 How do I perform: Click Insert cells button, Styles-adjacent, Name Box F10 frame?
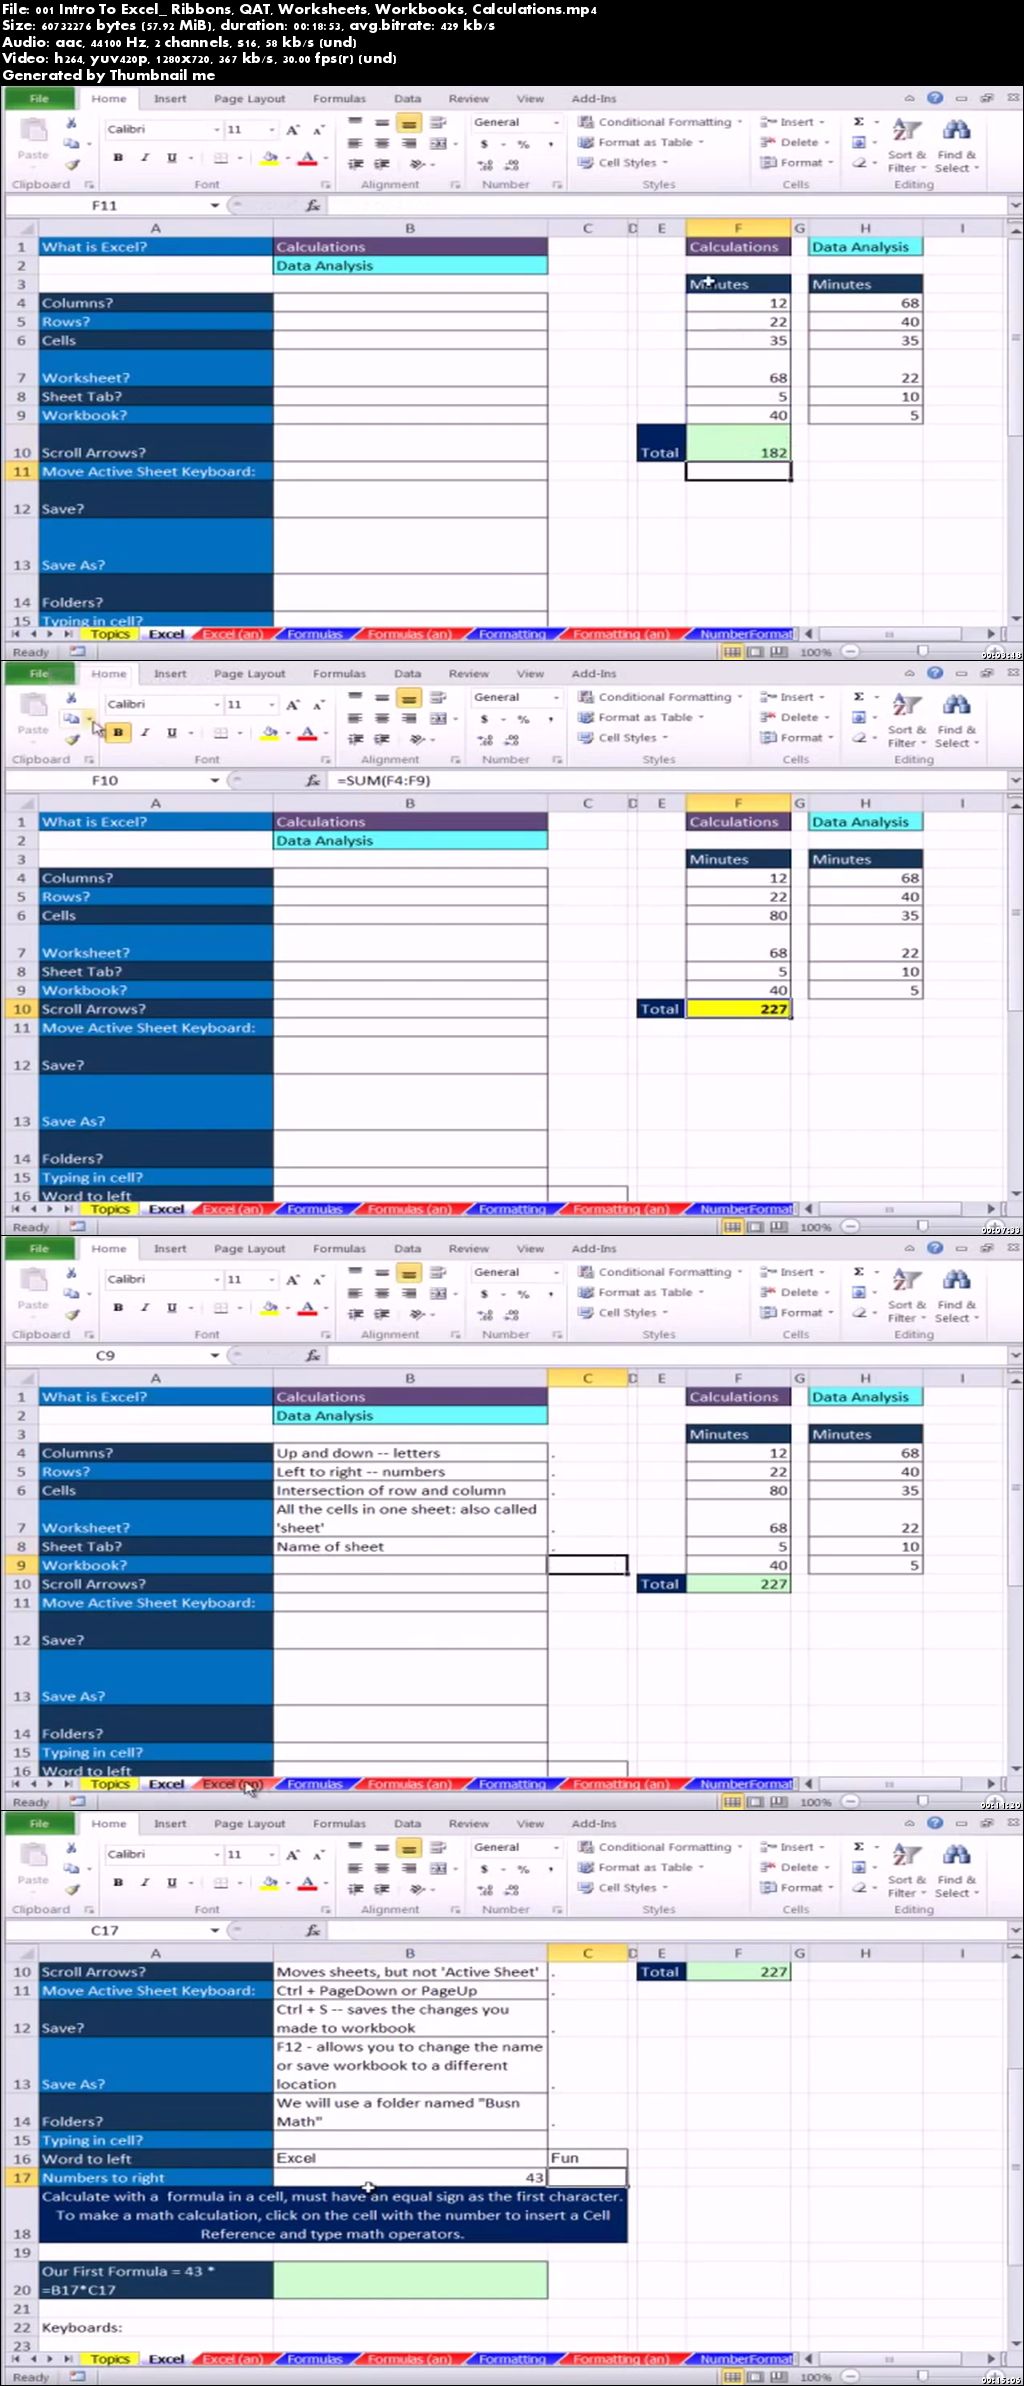click(793, 697)
